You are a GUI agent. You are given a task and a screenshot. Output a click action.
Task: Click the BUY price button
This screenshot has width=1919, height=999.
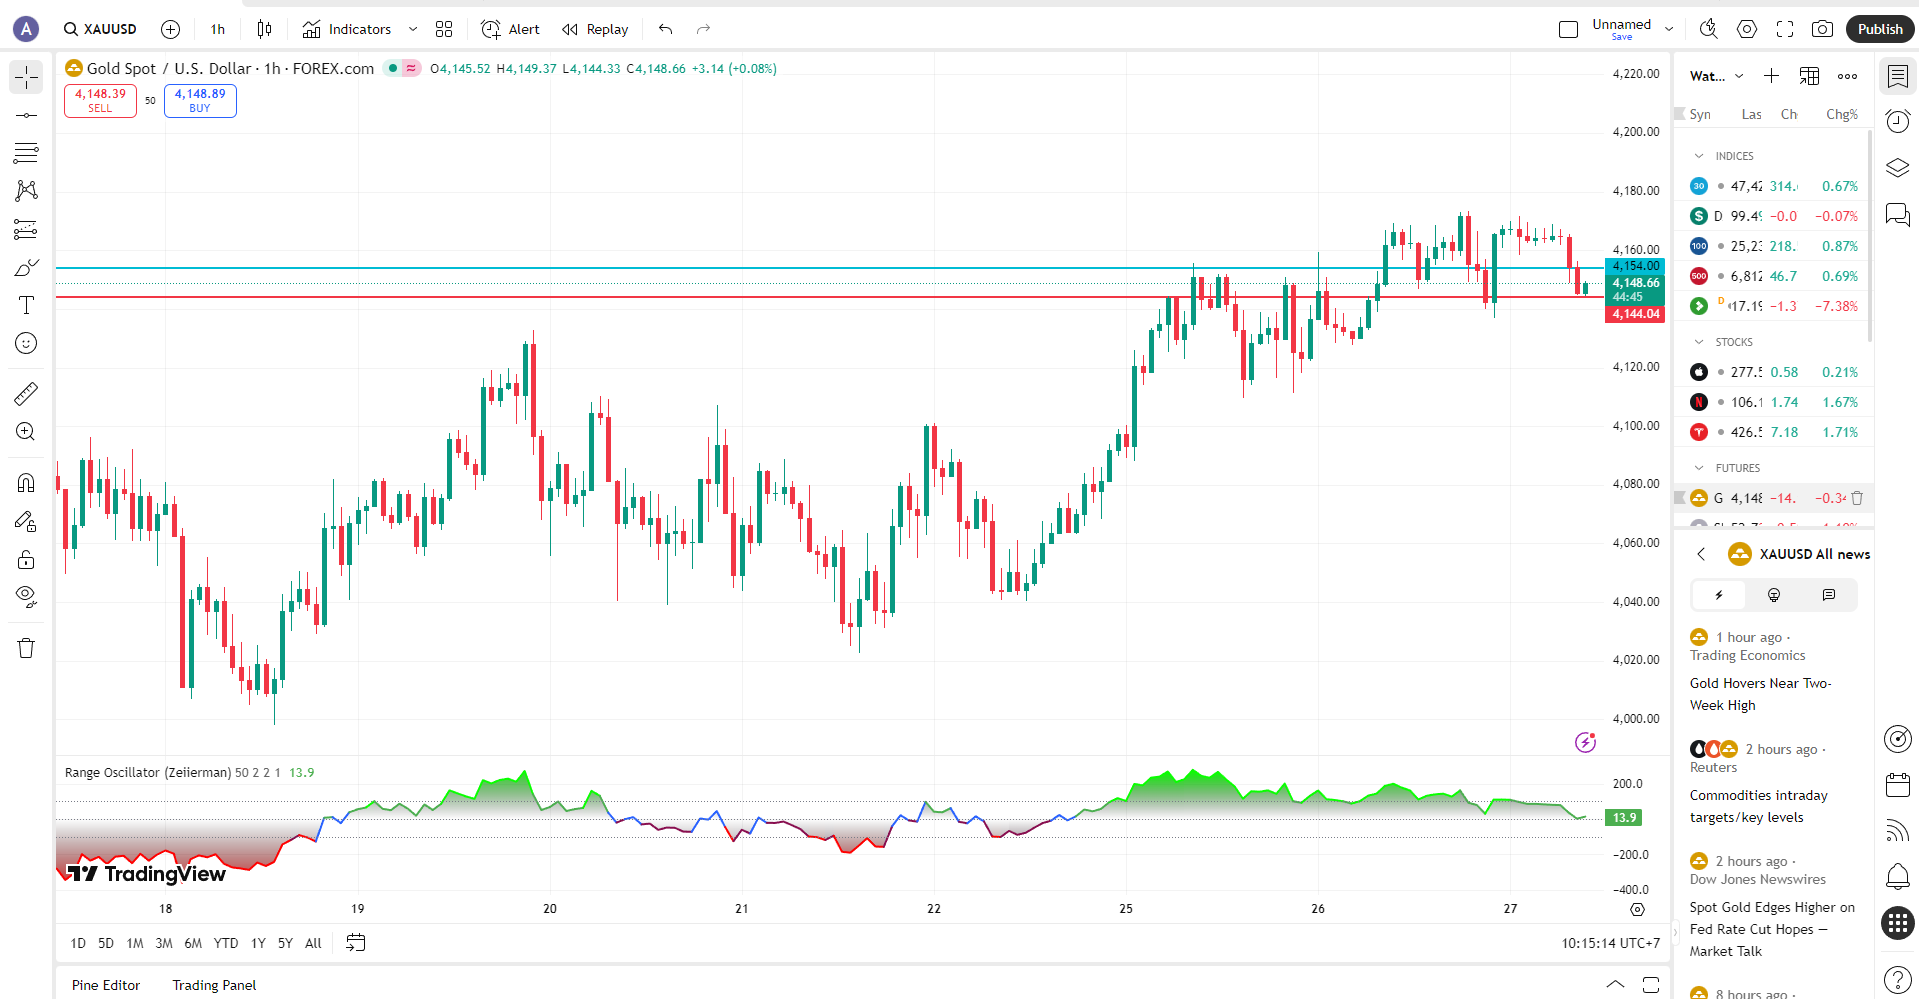click(200, 100)
